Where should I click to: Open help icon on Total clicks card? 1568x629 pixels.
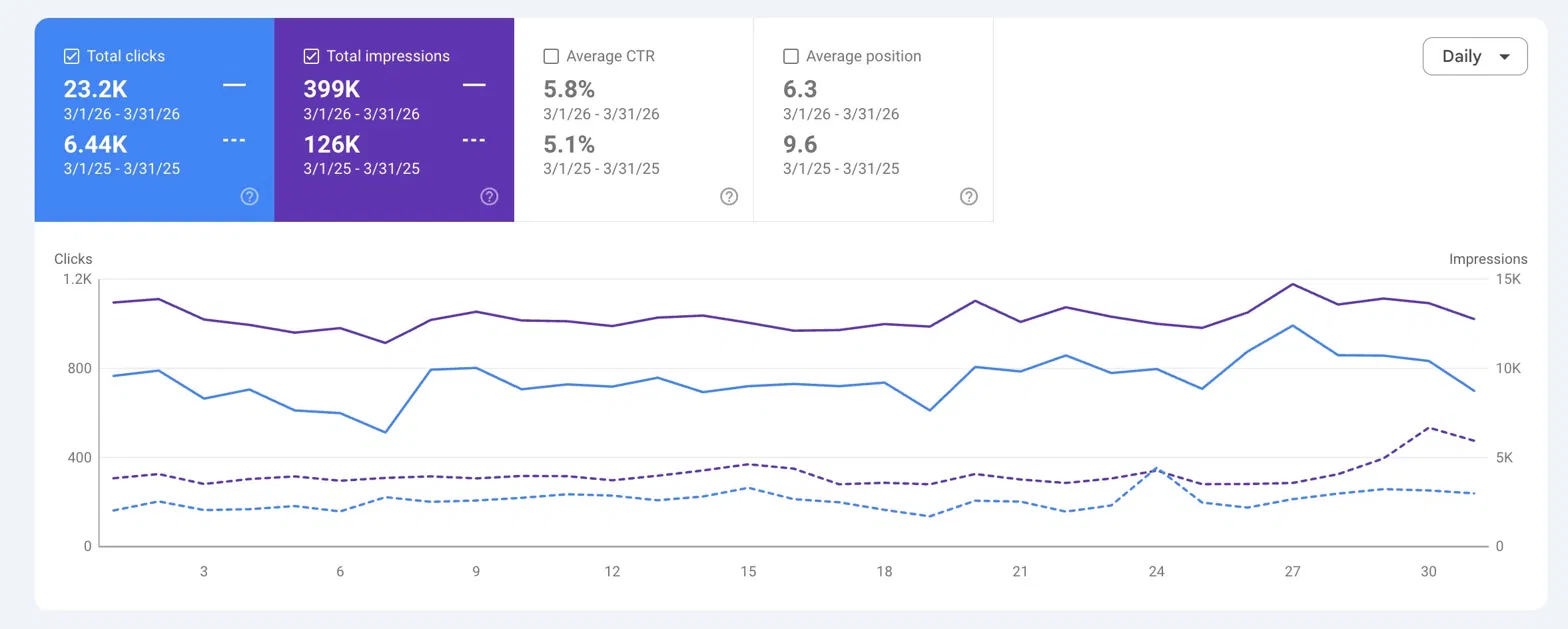coord(250,196)
